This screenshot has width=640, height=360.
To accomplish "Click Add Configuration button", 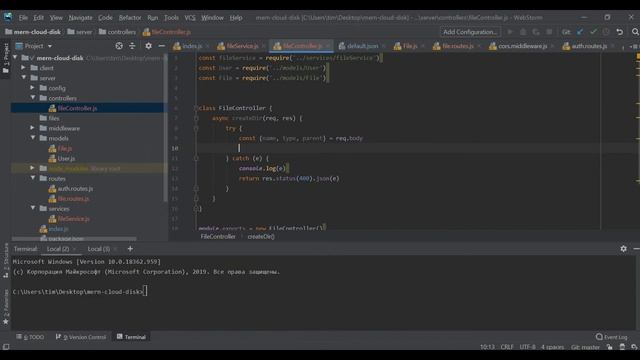I will [x=470, y=32].
